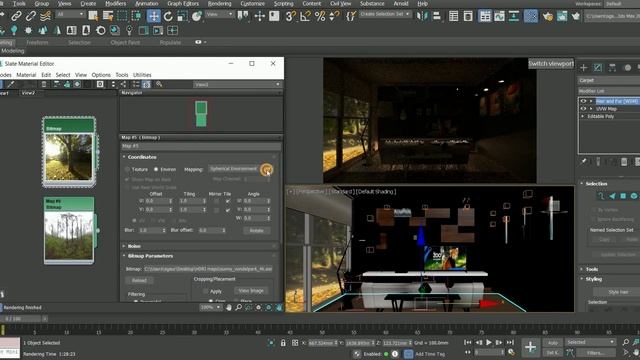Toggle Window/Crossing selection icon
Image resolution: width=640 pixels, height=360 pixels.
(x=136, y=16)
